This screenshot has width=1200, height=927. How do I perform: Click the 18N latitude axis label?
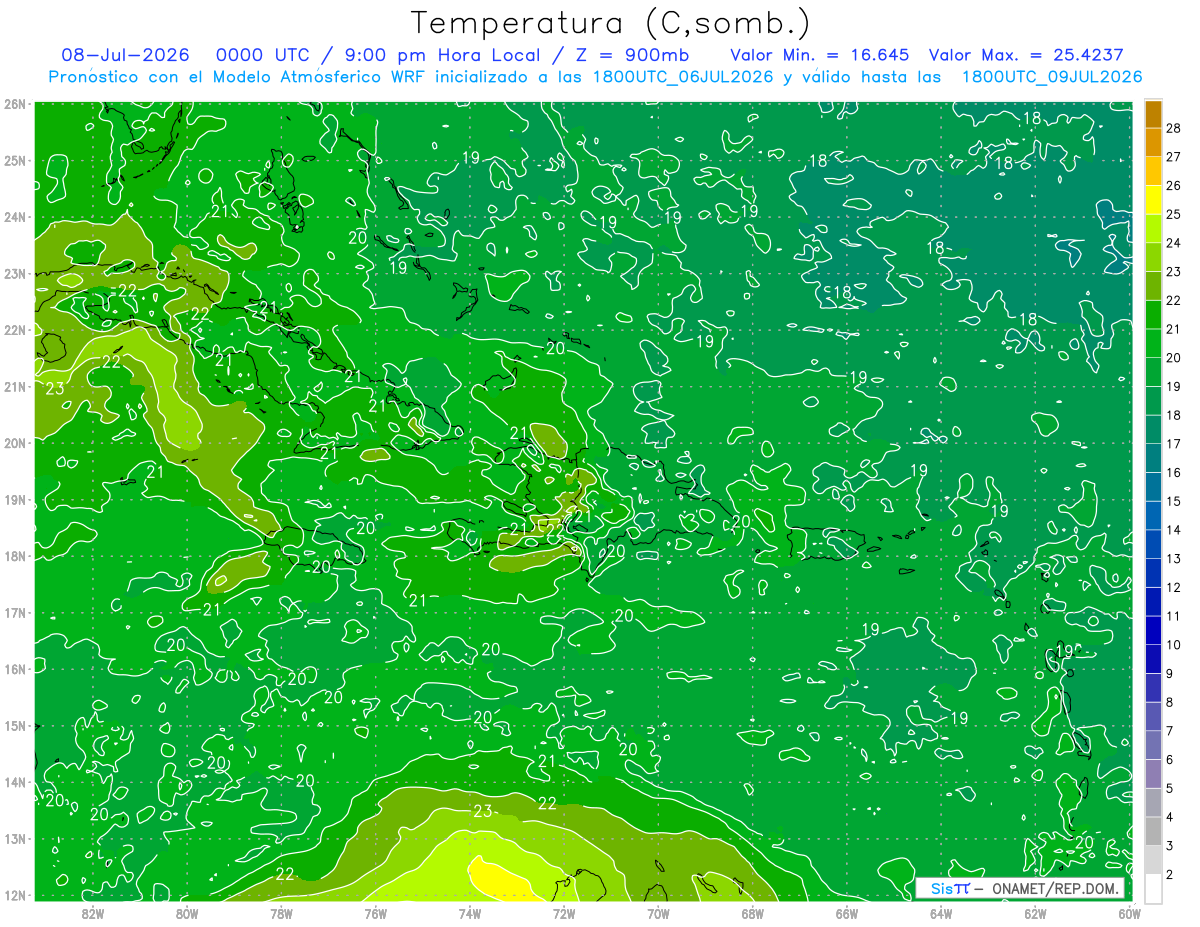click(14, 556)
